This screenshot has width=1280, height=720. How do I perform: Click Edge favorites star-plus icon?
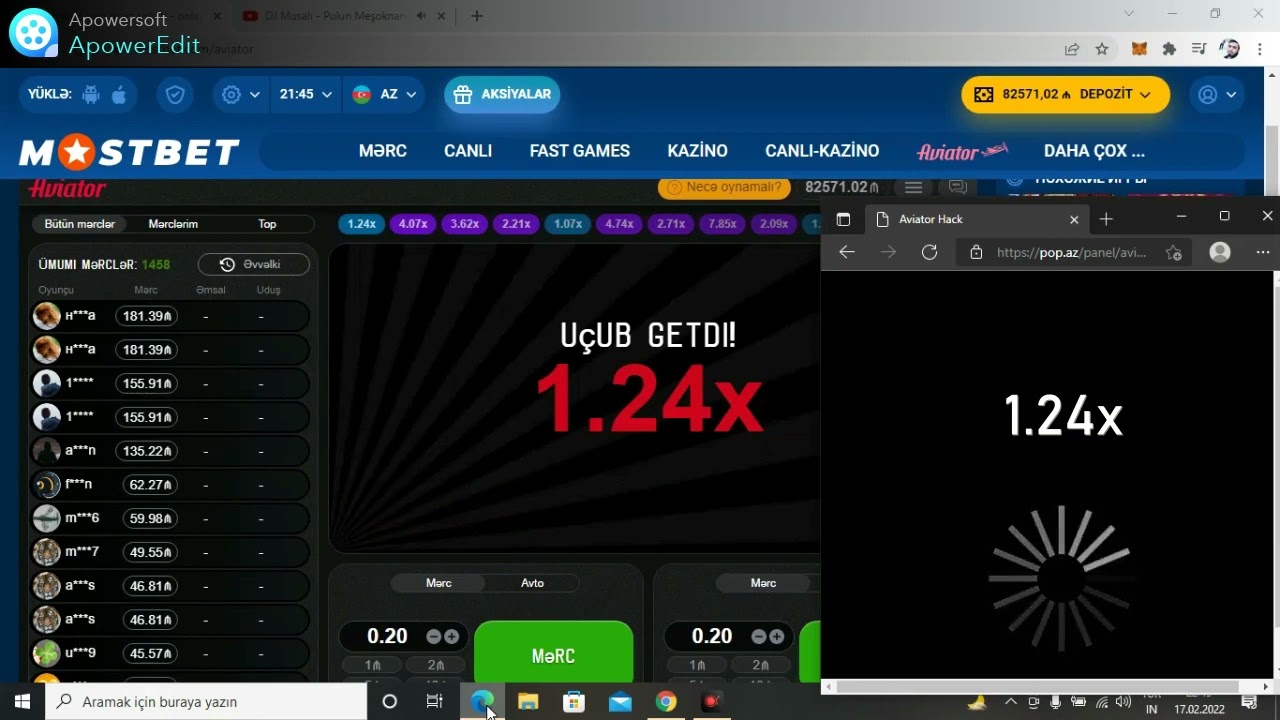click(1174, 253)
